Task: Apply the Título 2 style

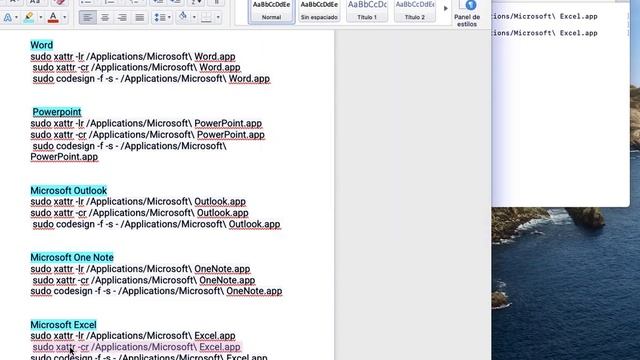Action: [x=415, y=11]
